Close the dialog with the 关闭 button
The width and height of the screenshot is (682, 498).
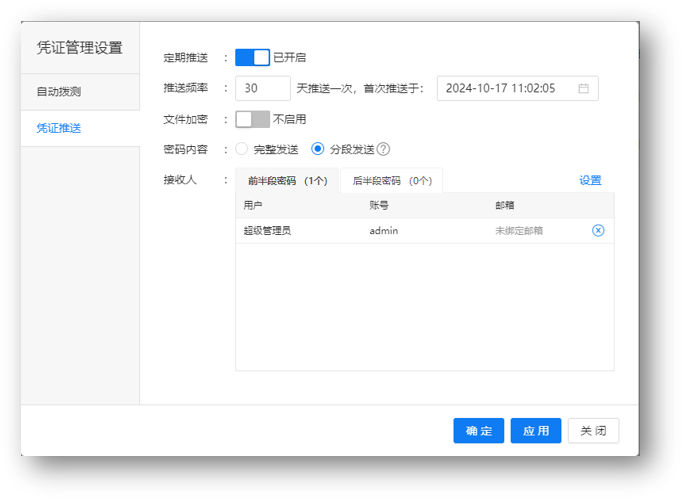(x=594, y=431)
